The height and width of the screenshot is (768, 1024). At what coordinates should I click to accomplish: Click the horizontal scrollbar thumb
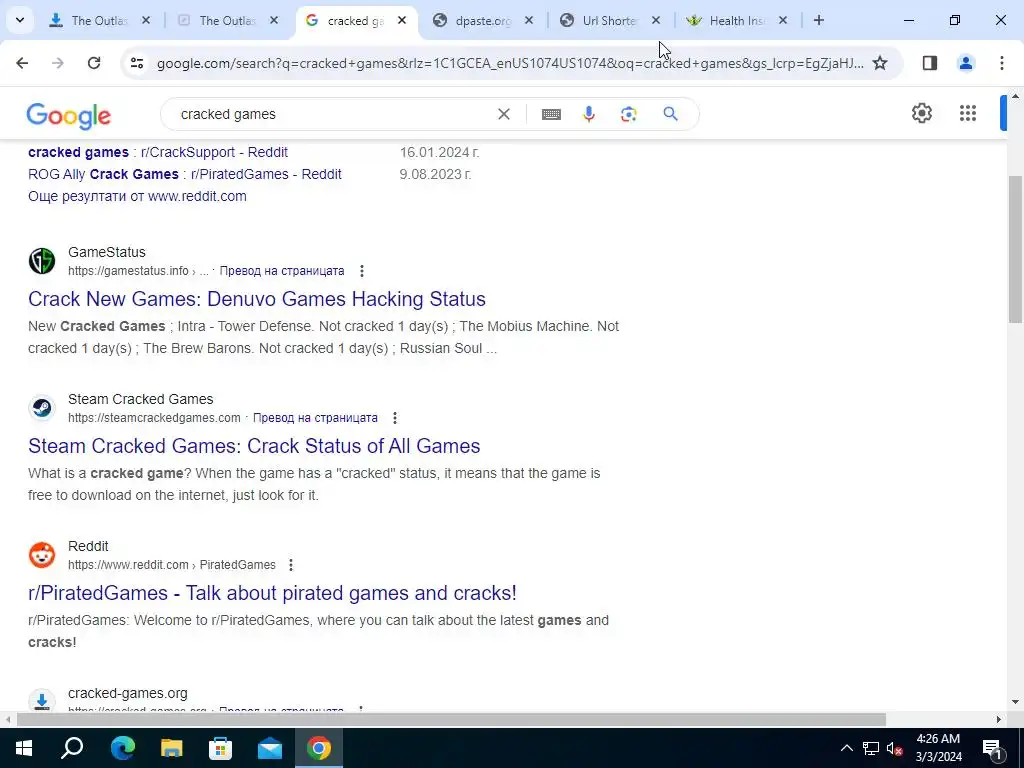(x=451, y=719)
